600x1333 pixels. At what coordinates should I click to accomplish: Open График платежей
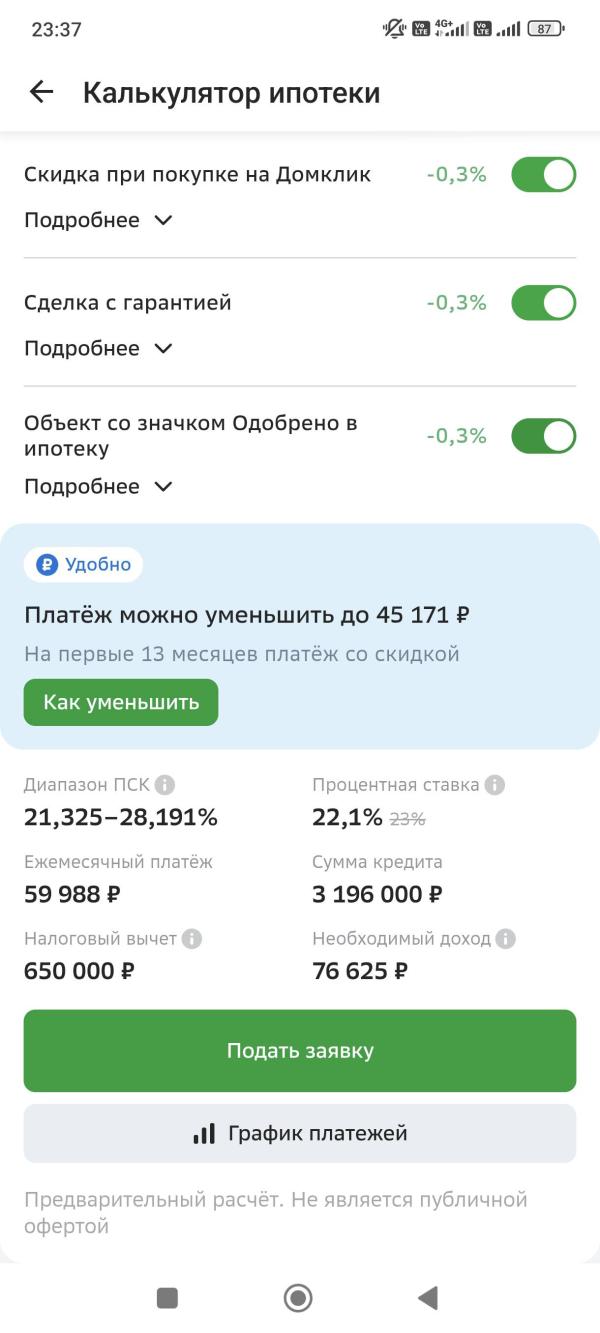pos(300,1134)
